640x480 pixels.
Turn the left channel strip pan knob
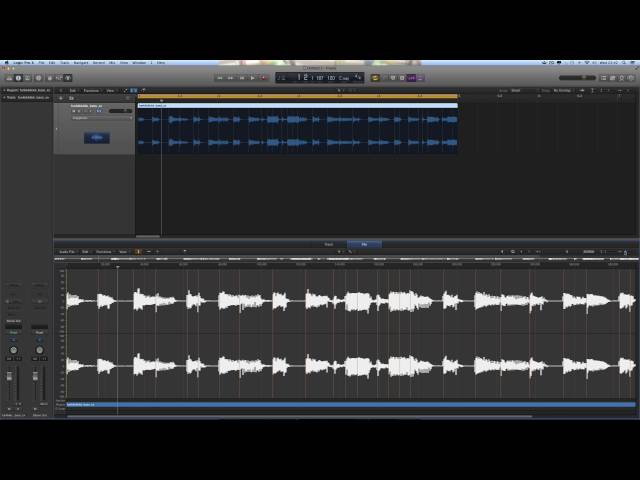13,350
